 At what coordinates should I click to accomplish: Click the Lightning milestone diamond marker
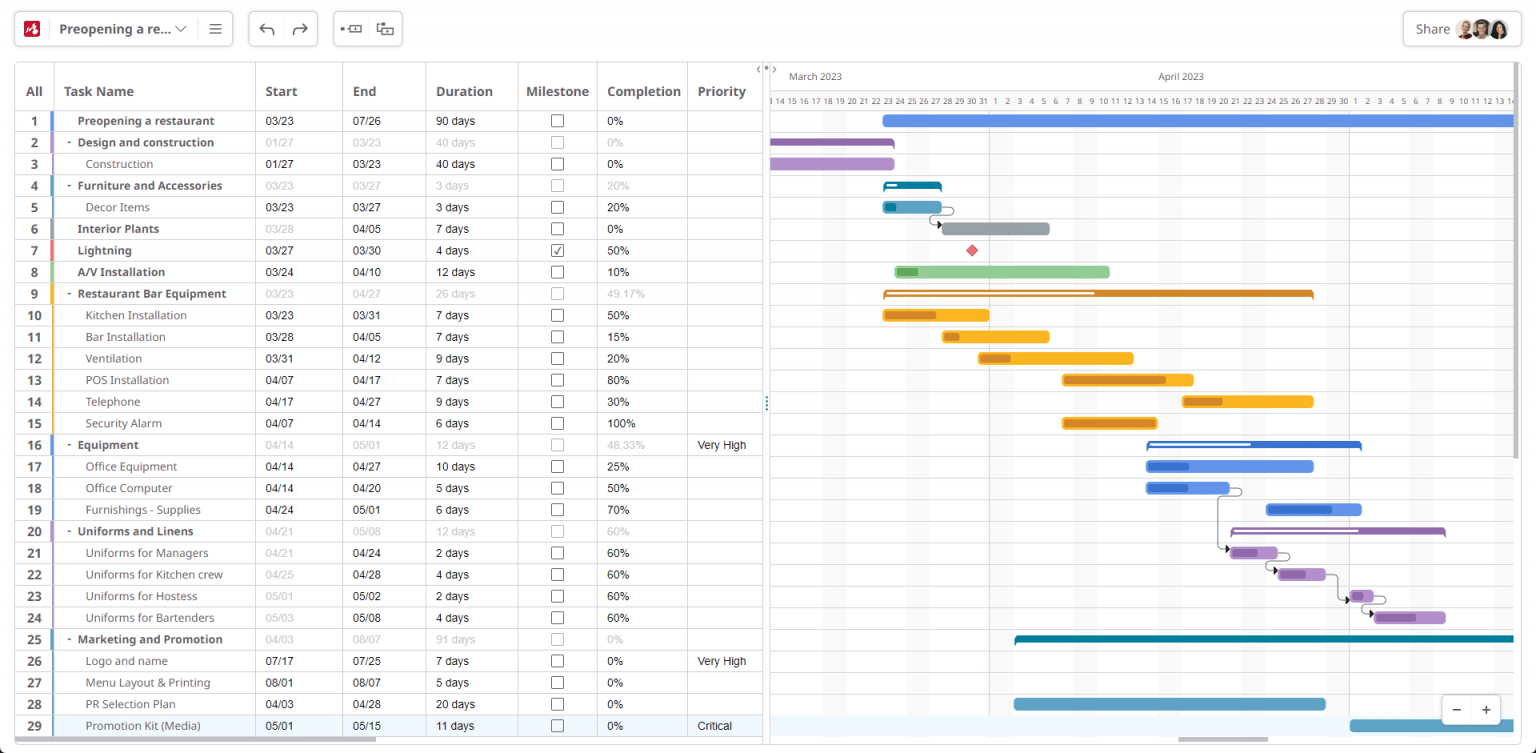pos(972,250)
